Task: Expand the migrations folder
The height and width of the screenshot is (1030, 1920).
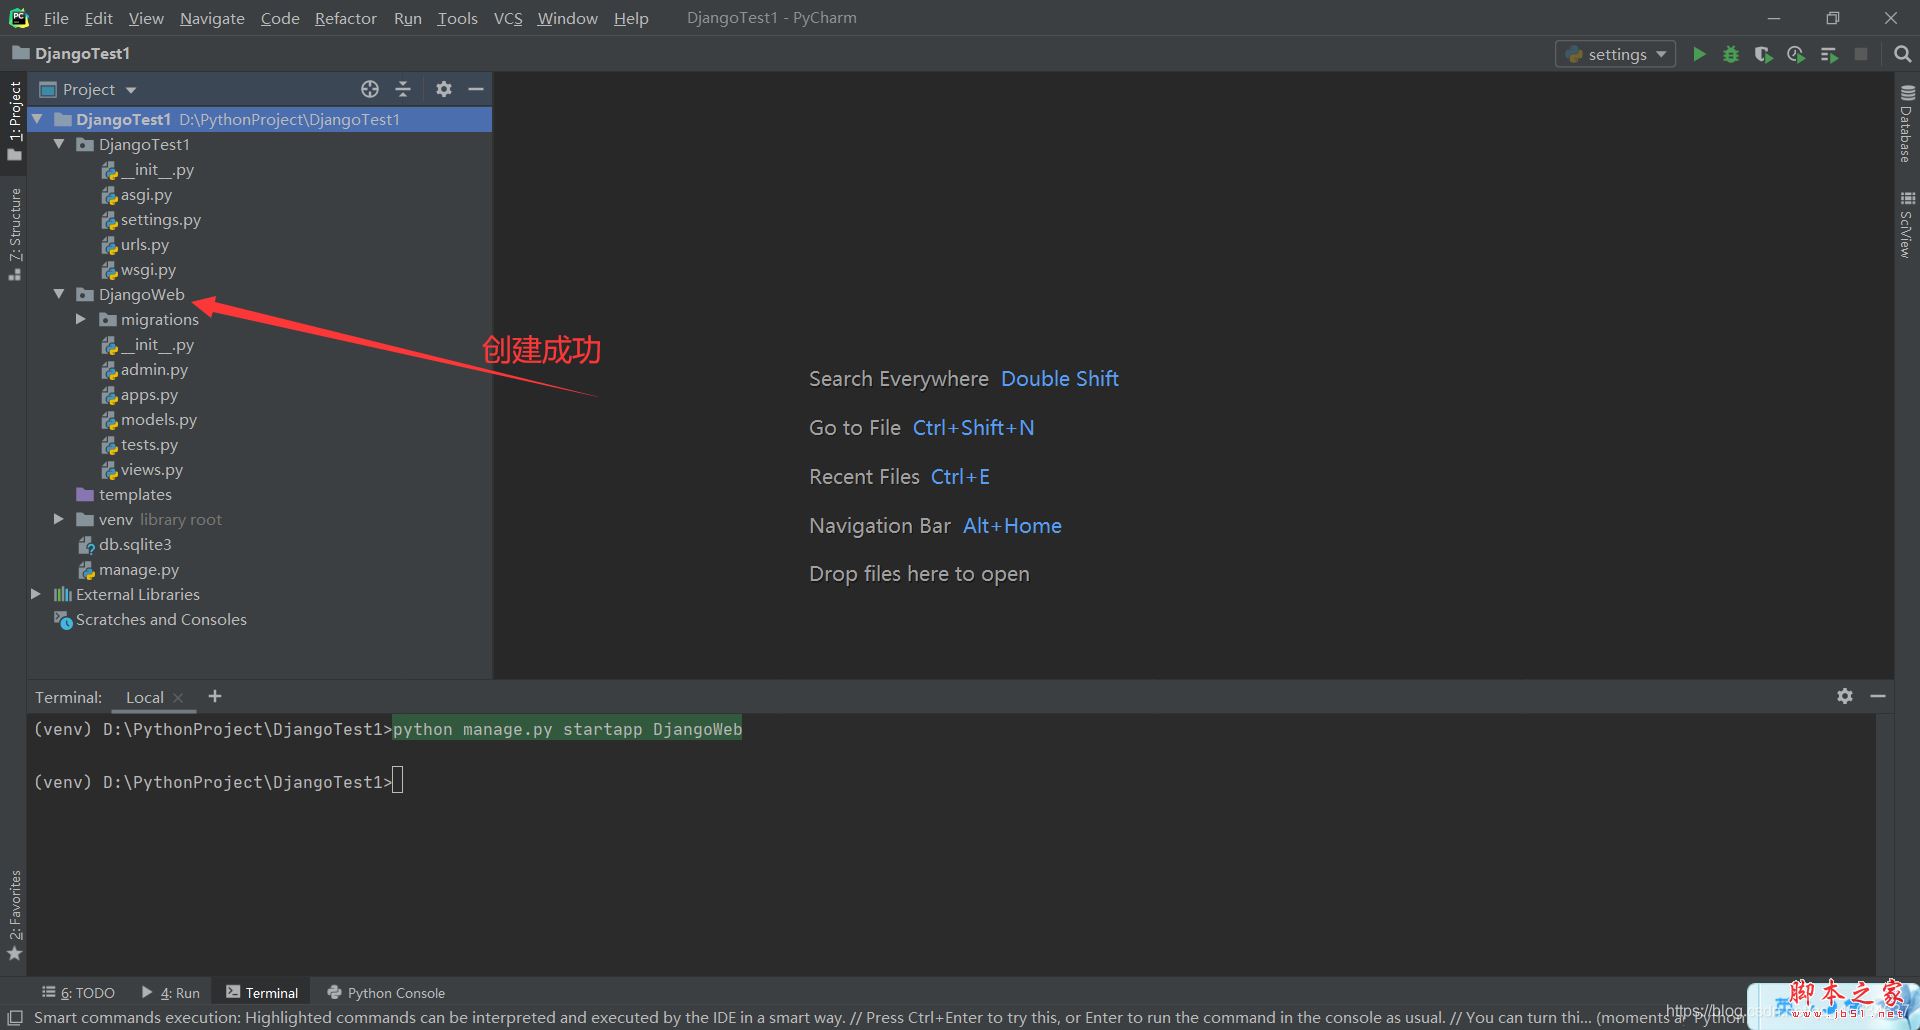Action: pos(81,319)
